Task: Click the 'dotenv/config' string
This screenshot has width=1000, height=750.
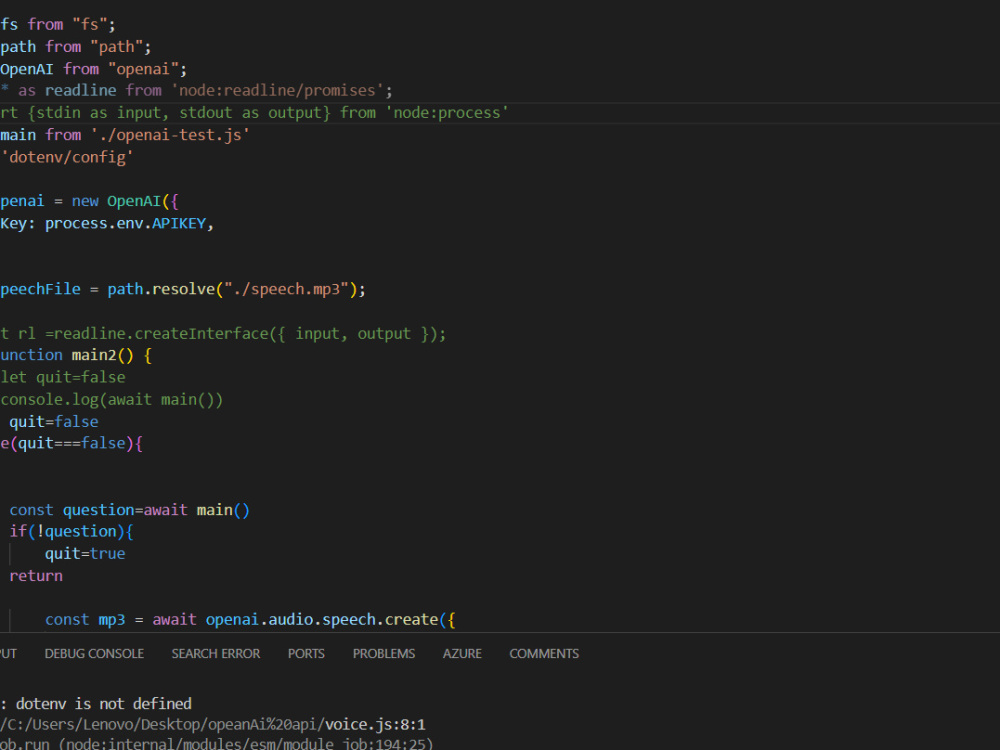Action: pos(67,157)
